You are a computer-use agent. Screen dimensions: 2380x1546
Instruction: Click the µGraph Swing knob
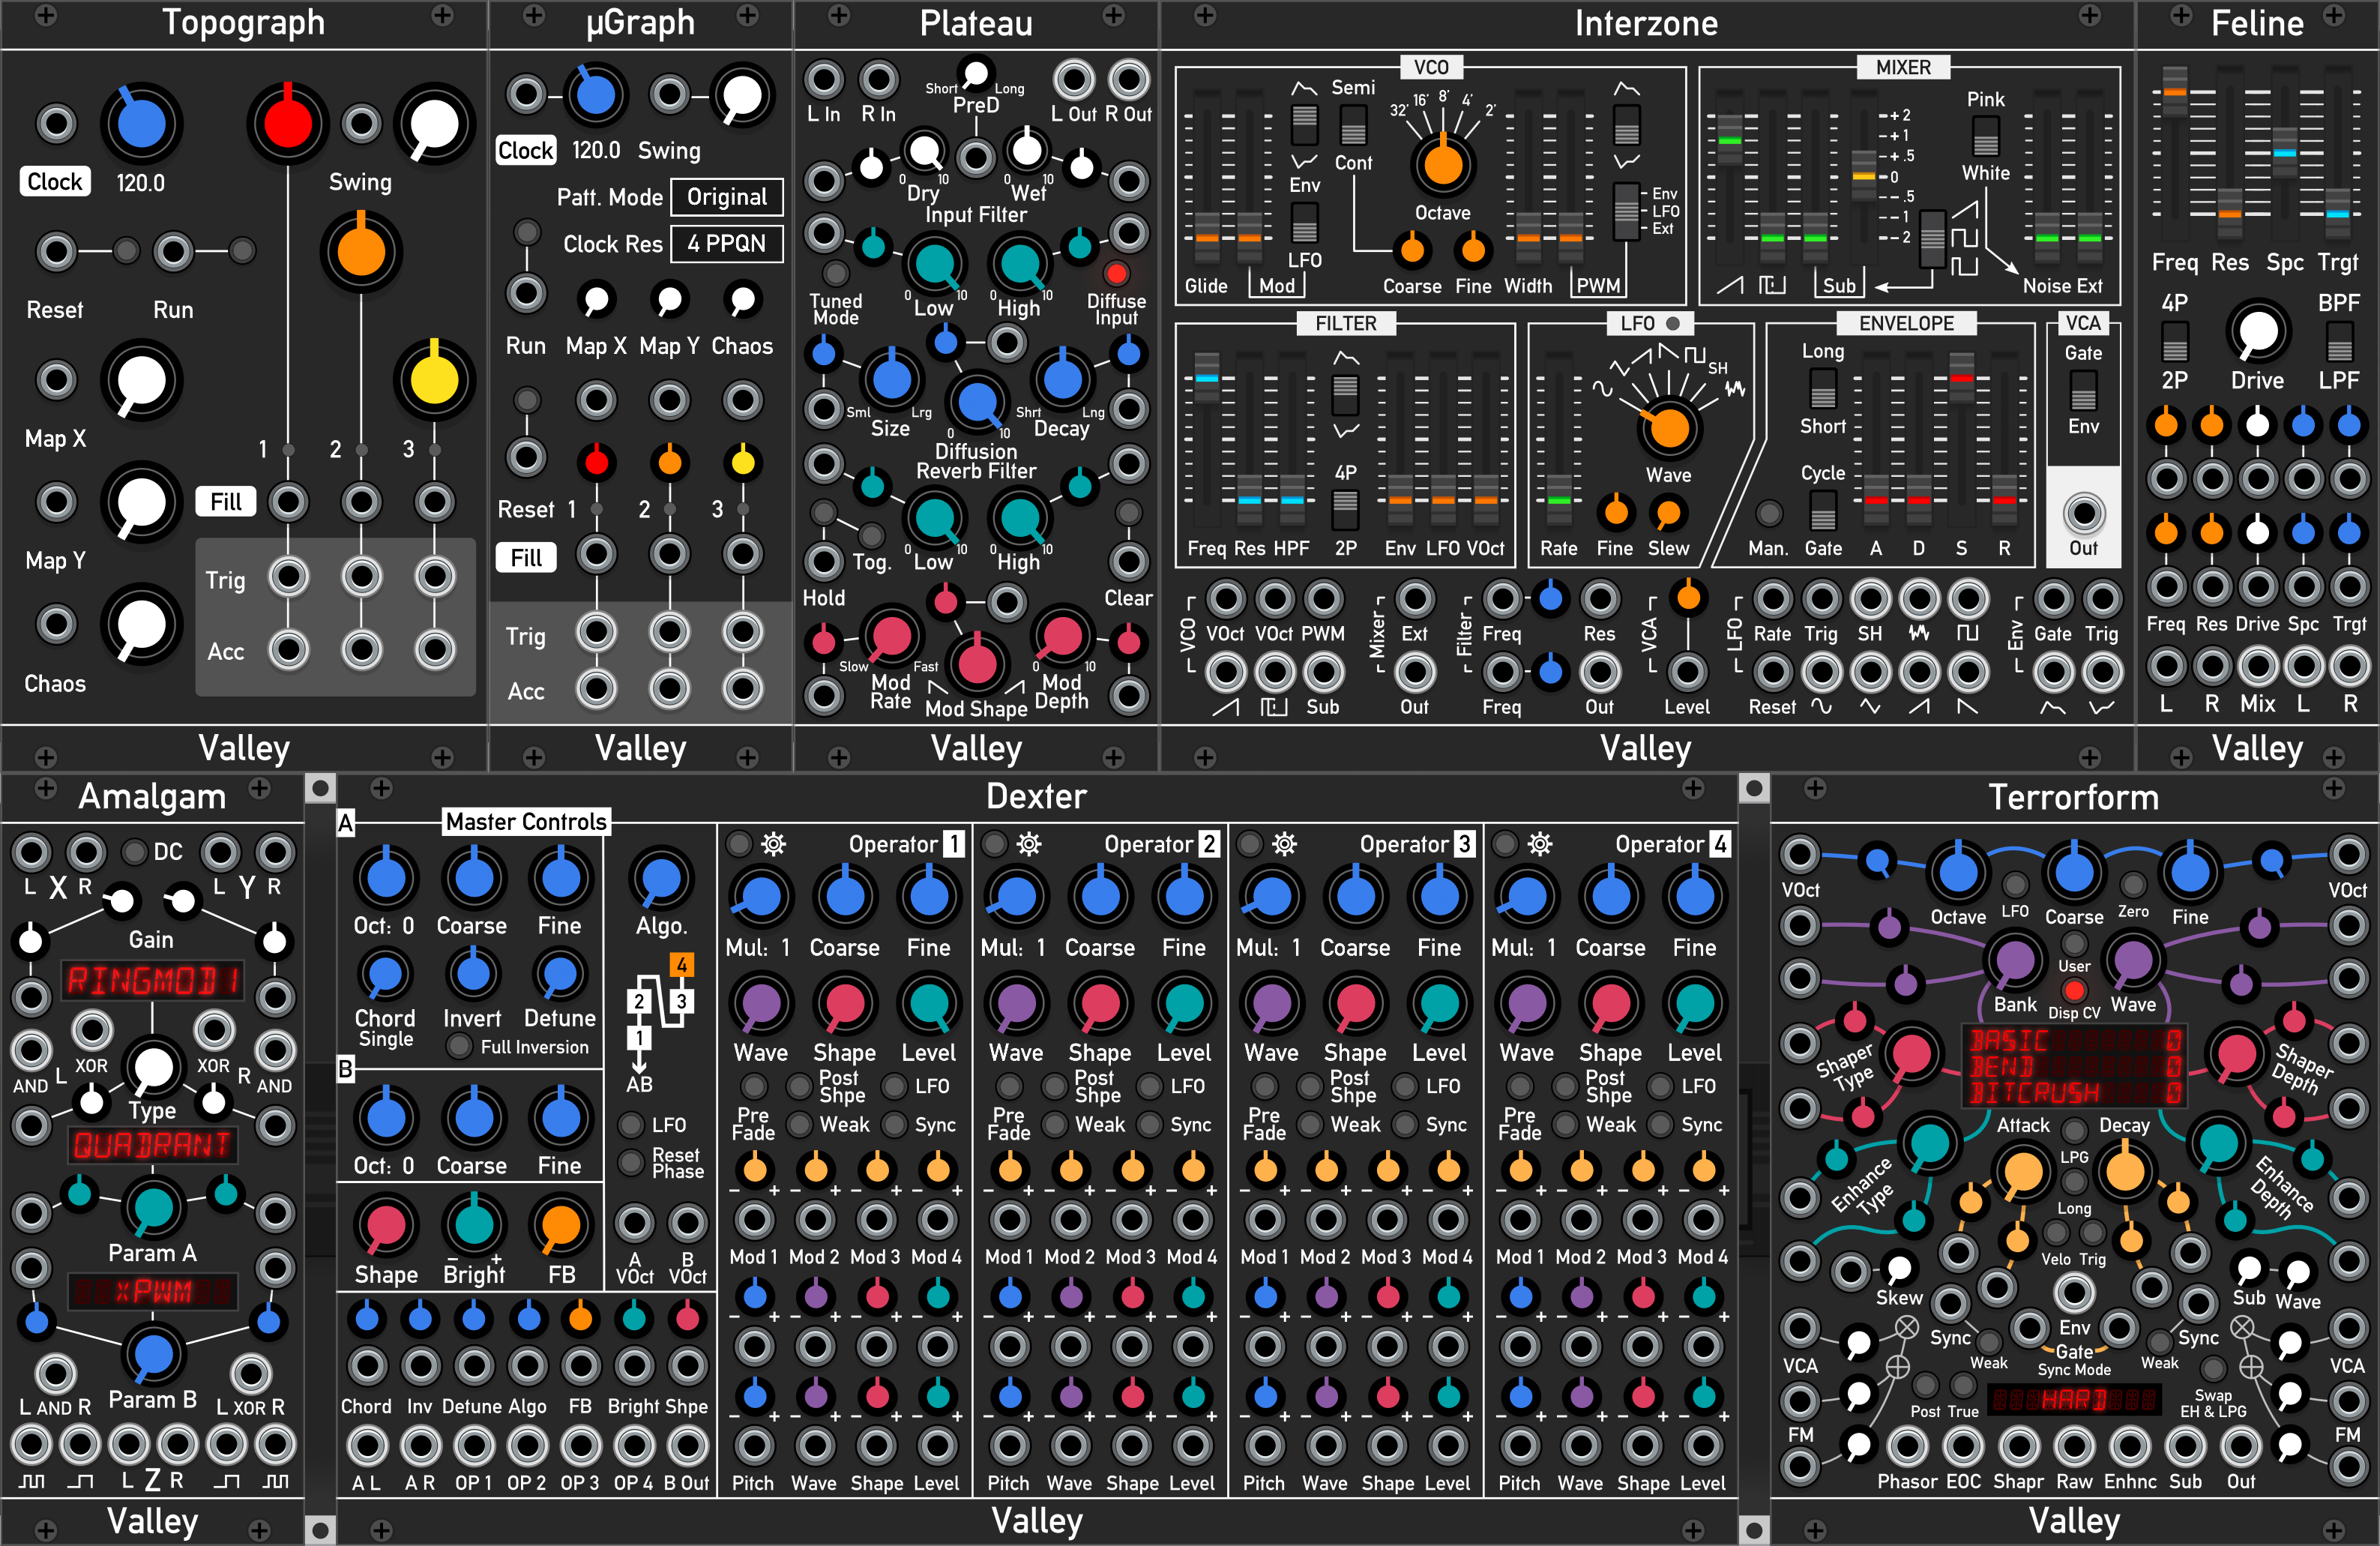(742, 96)
